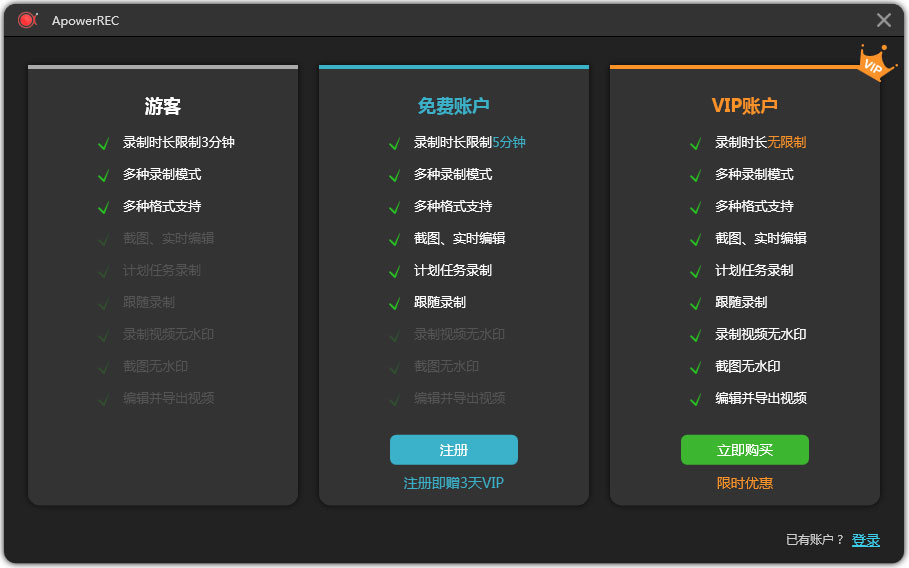
Task: Close the ApowerREC account window
Action: [x=884, y=20]
